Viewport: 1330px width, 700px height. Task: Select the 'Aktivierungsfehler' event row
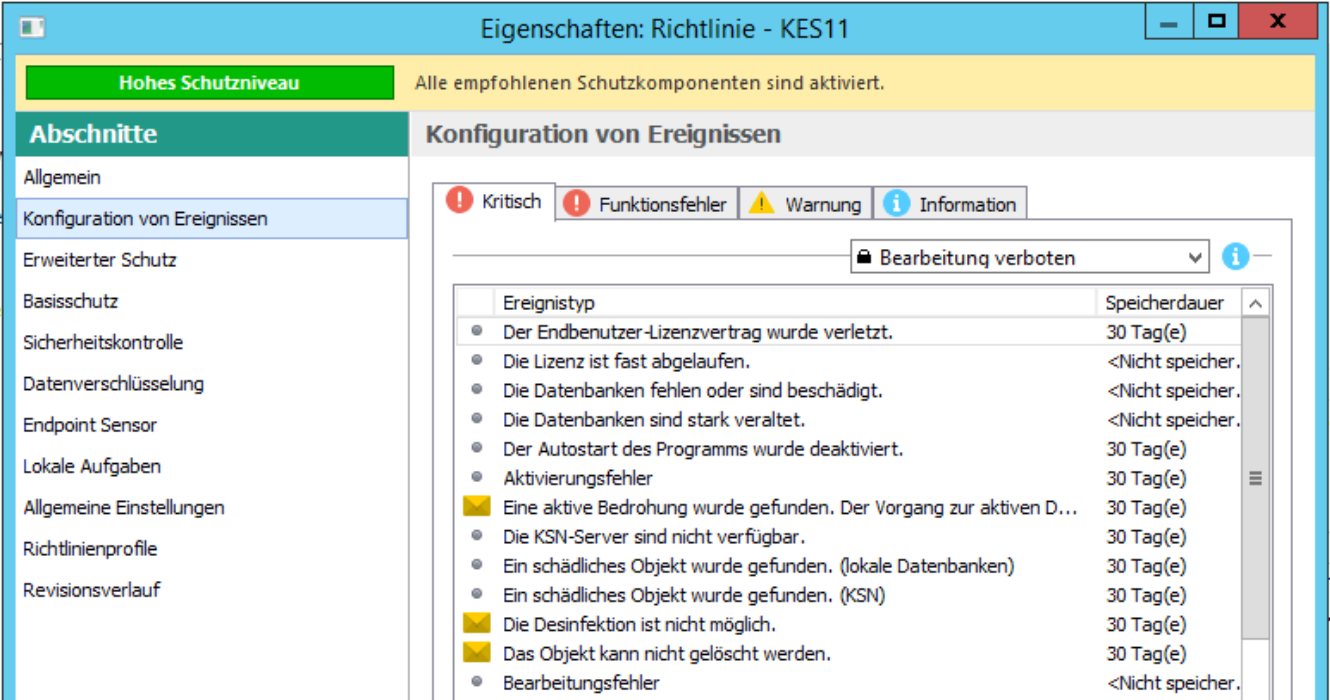tap(847, 477)
